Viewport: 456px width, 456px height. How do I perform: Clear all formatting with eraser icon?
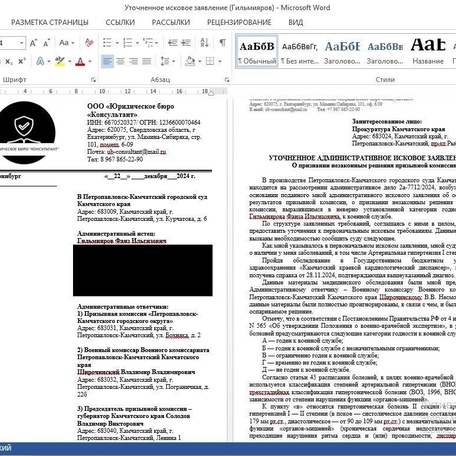(89, 43)
